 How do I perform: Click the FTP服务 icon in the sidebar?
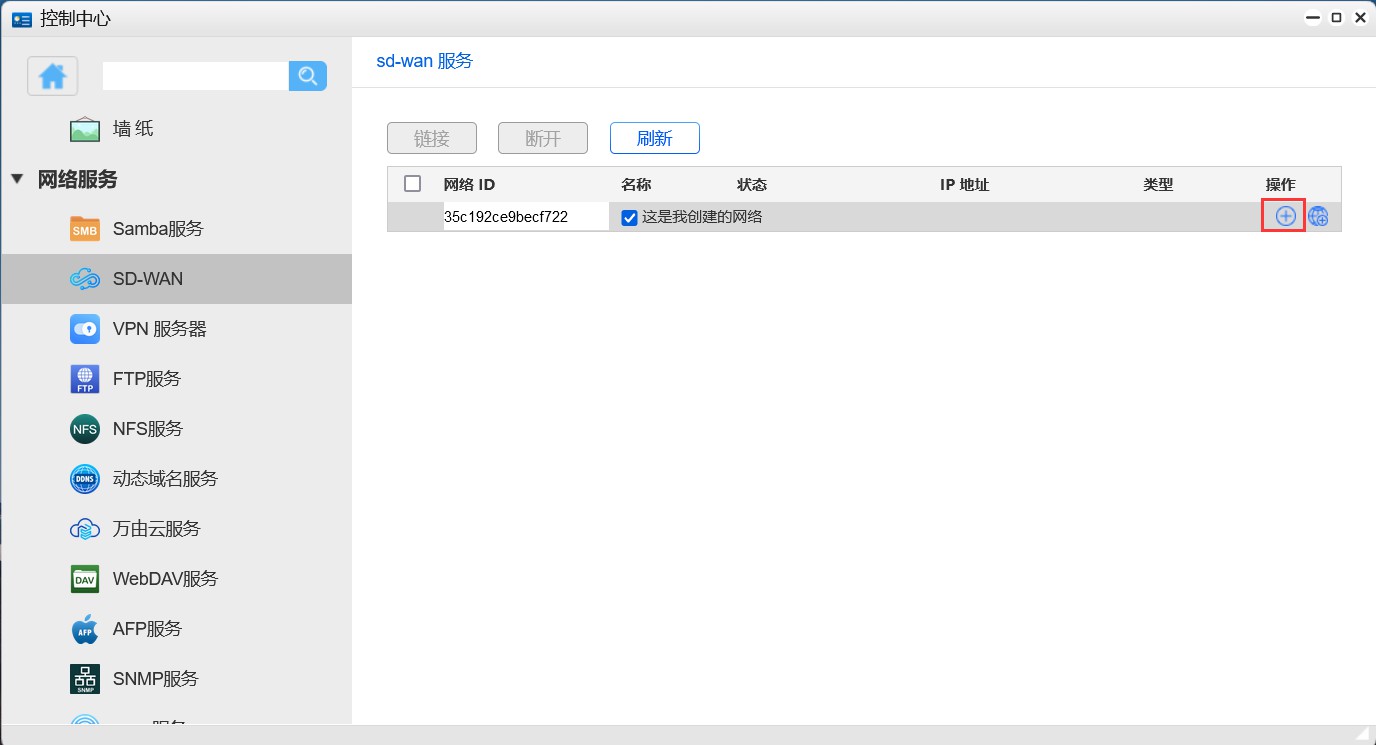pos(84,378)
